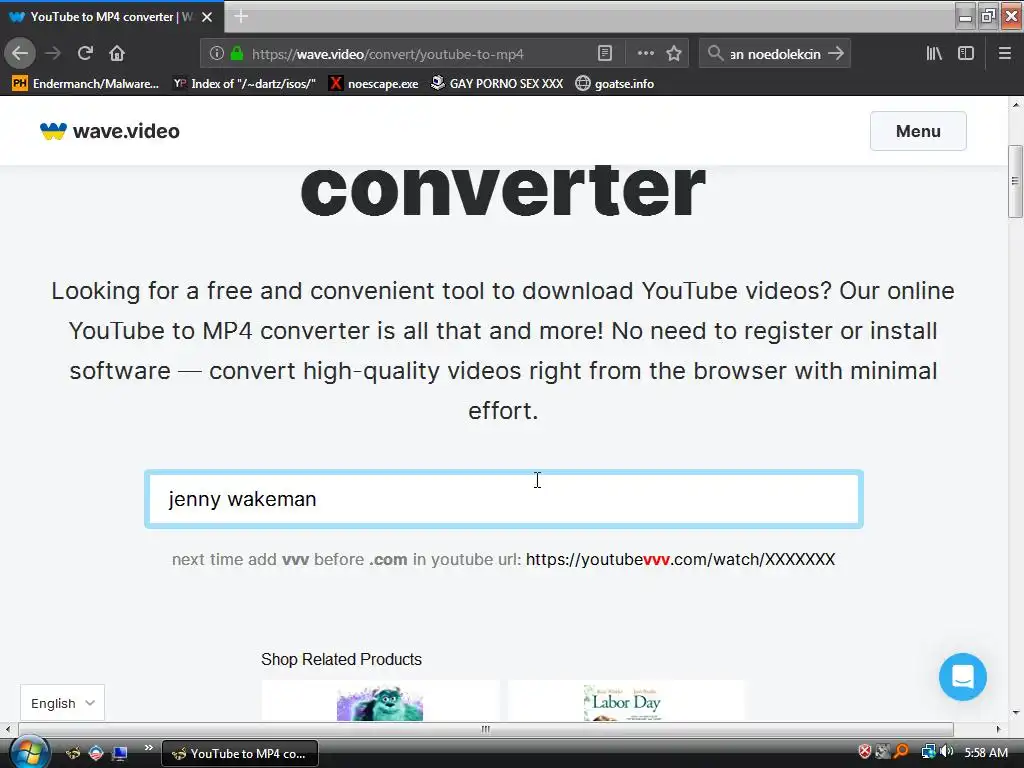Click the 5:58 AM taskbar clock
The width and height of the screenshot is (1024, 768).
[x=985, y=752]
